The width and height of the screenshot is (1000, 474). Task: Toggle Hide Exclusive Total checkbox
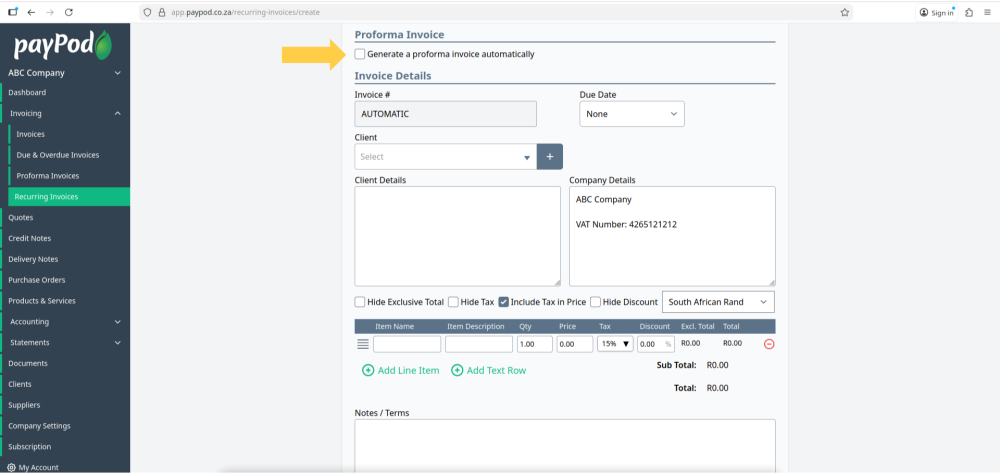coord(360,302)
